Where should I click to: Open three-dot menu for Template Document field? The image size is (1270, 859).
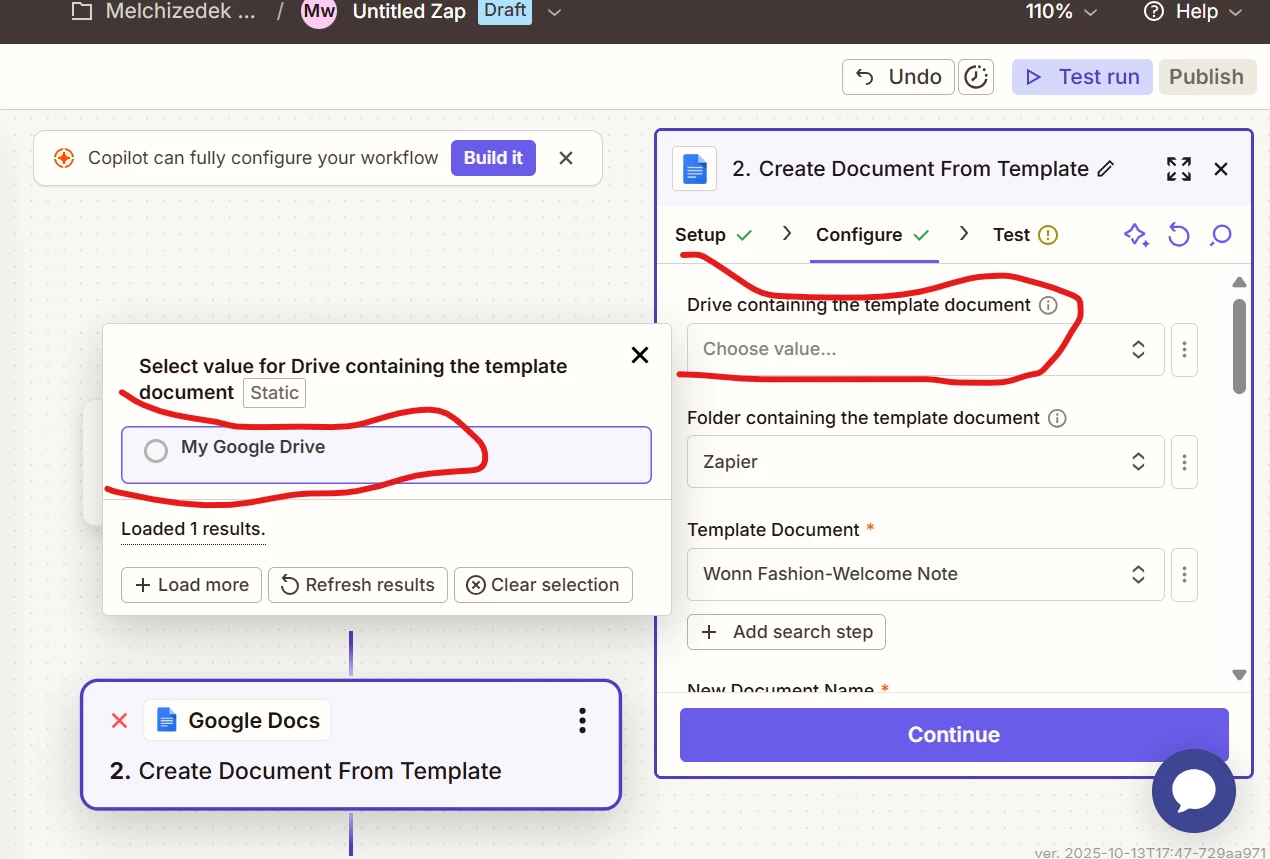[x=1184, y=574]
